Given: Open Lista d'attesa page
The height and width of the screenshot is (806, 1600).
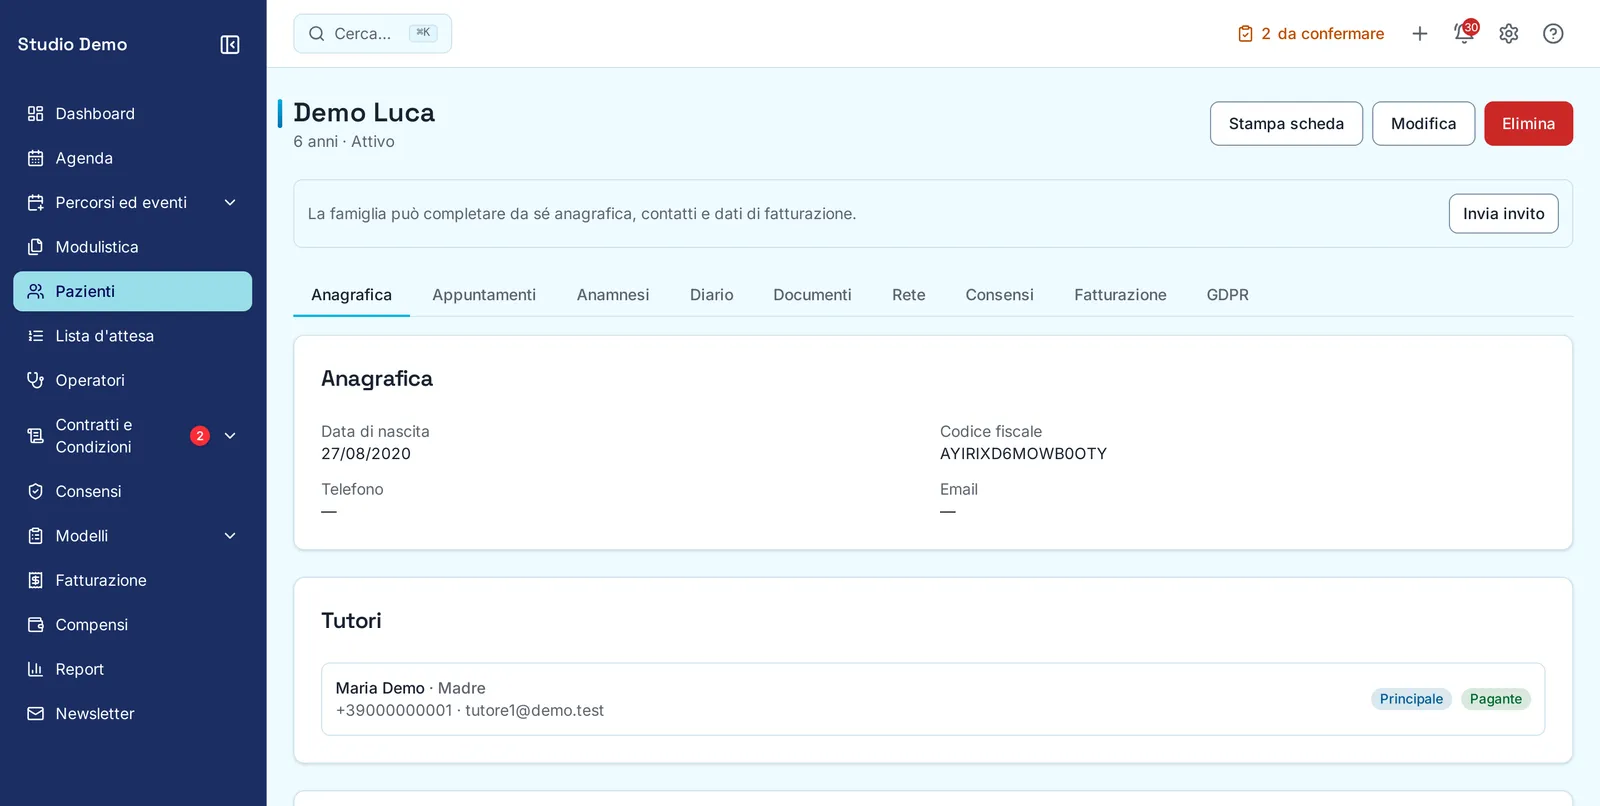Looking at the screenshot, I should [133, 336].
